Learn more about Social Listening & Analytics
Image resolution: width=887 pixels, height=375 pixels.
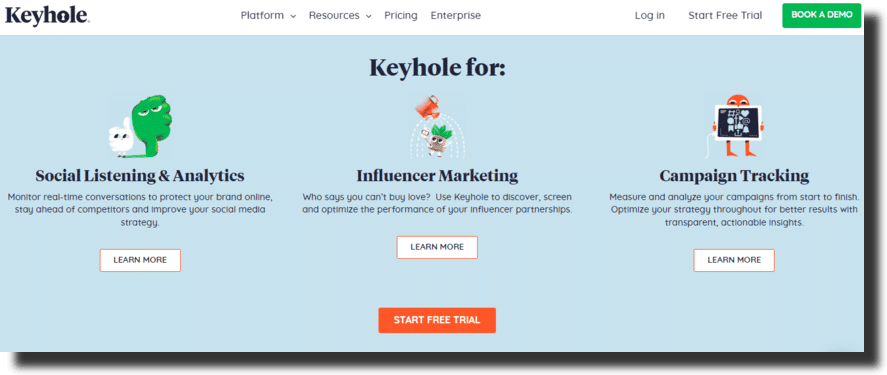click(x=140, y=260)
